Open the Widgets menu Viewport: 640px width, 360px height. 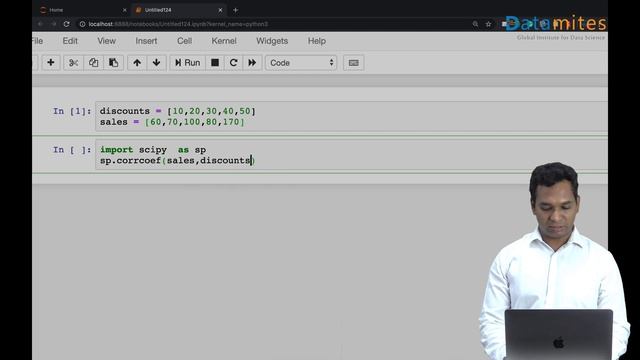pos(272,41)
